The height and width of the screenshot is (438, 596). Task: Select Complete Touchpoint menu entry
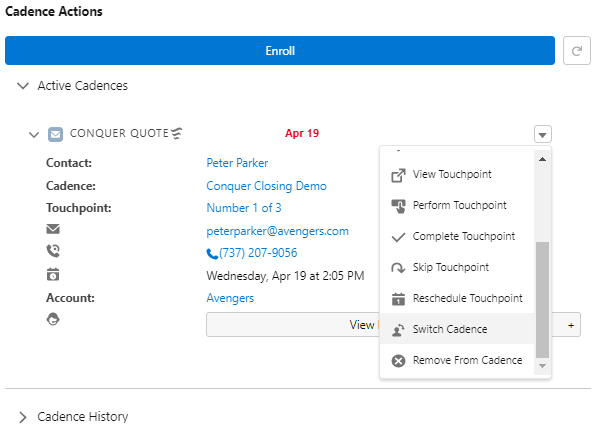coord(457,236)
